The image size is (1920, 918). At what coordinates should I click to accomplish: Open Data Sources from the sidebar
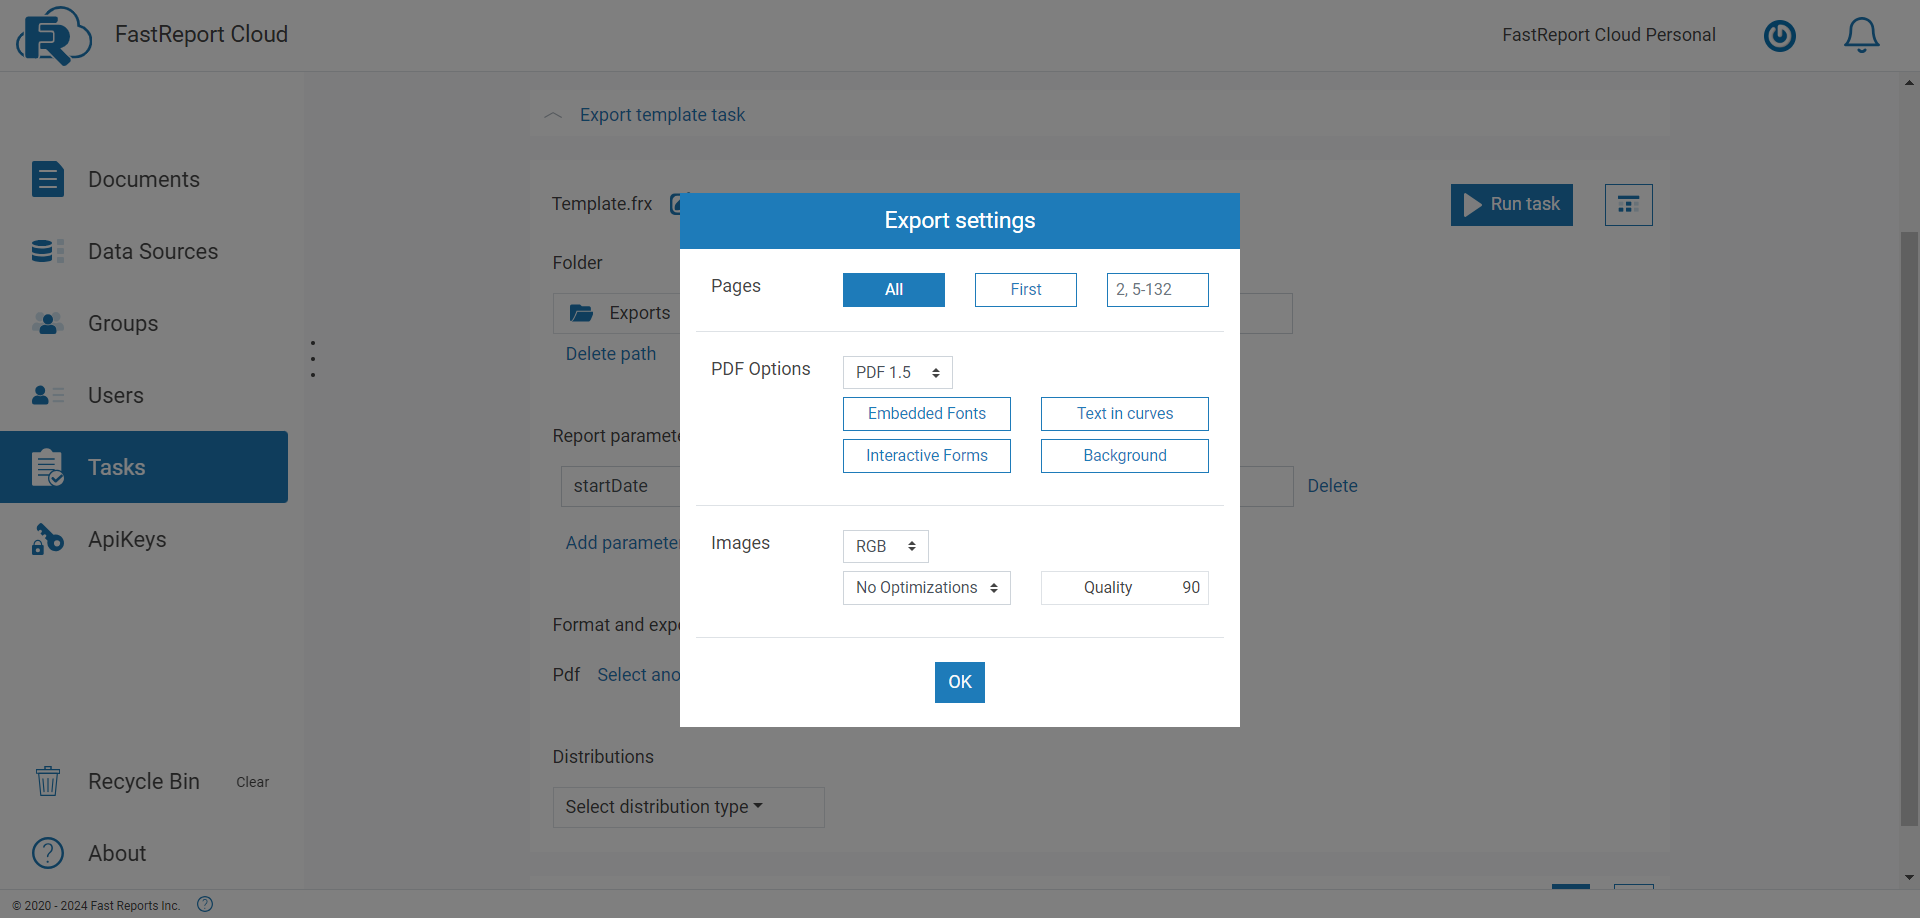coord(152,251)
